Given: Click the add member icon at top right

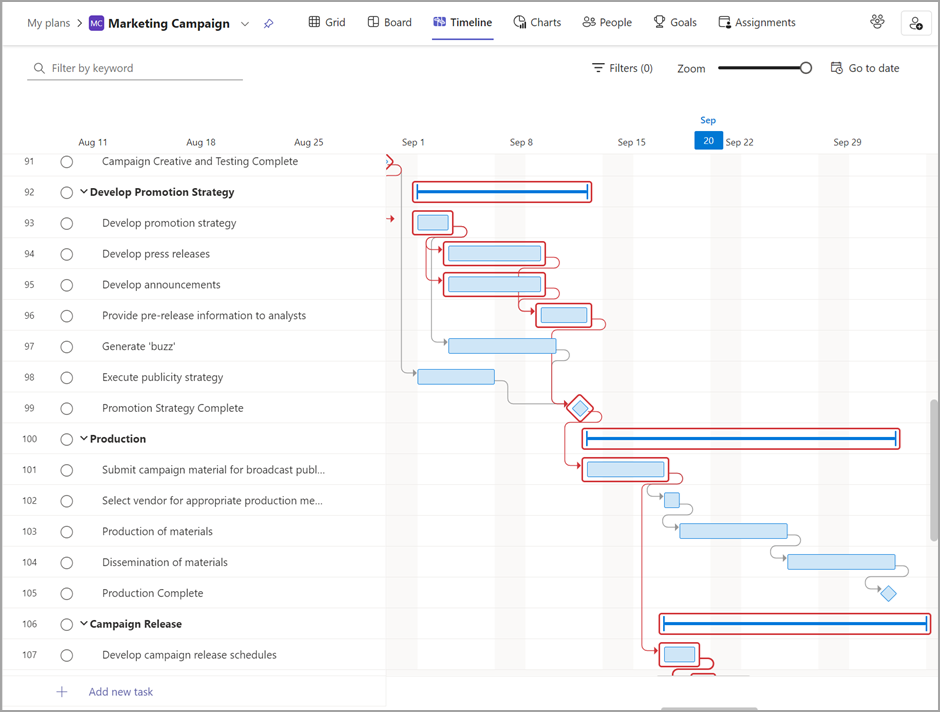Looking at the screenshot, I should 916,22.
